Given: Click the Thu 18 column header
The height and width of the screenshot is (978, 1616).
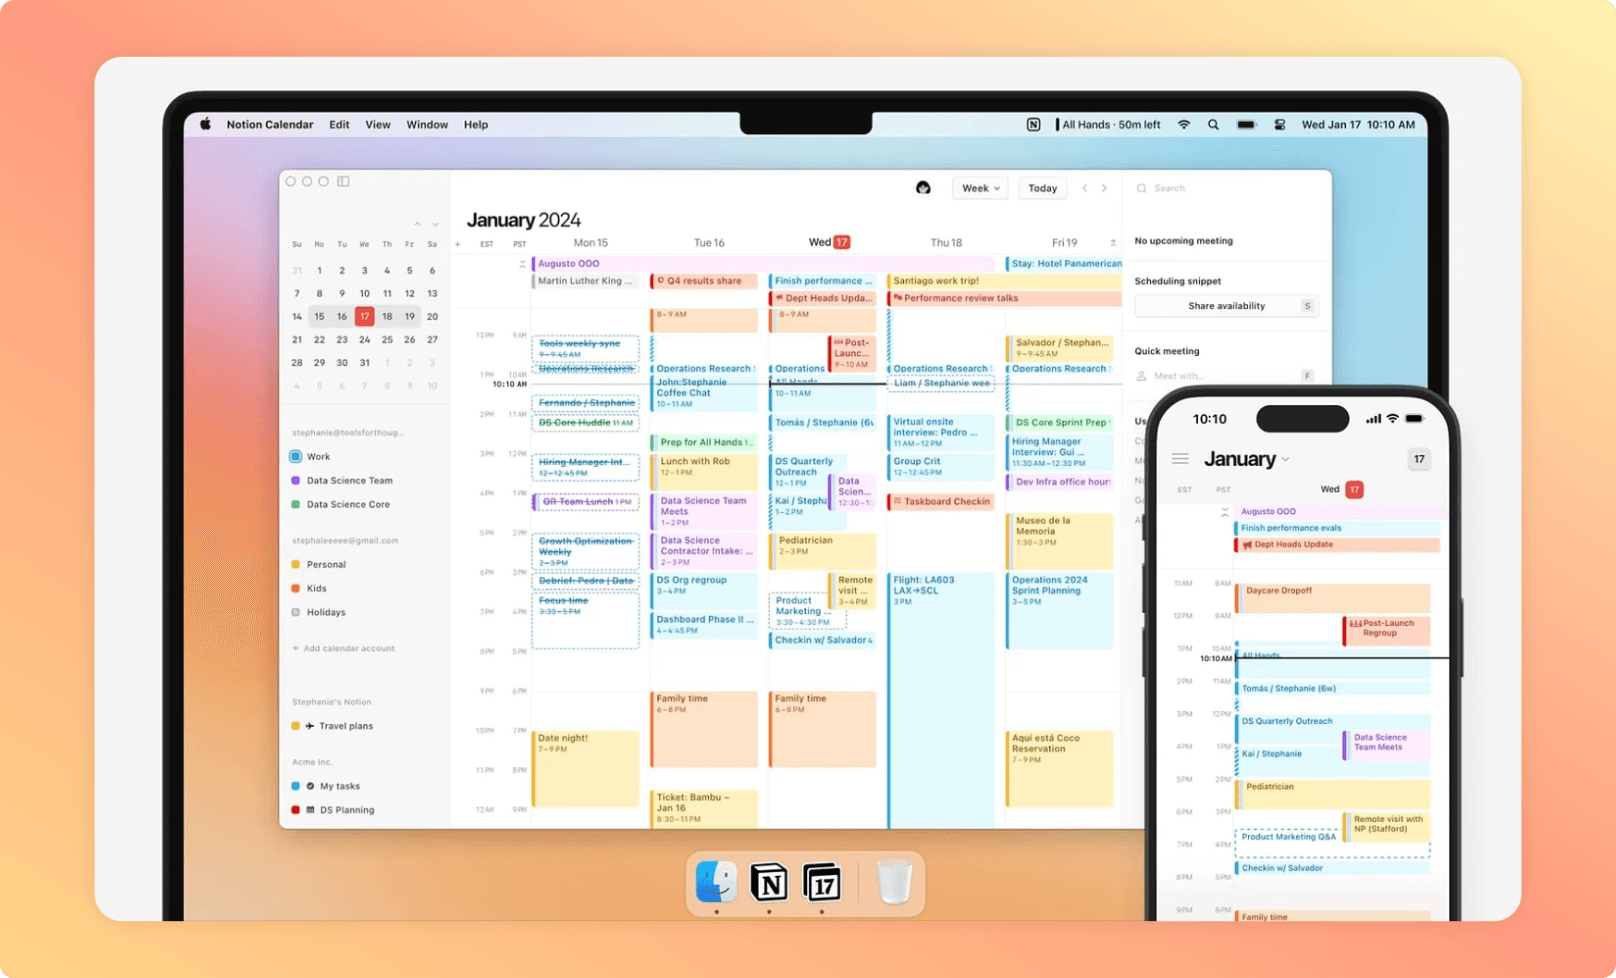Looking at the screenshot, I should click(x=946, y=243).
